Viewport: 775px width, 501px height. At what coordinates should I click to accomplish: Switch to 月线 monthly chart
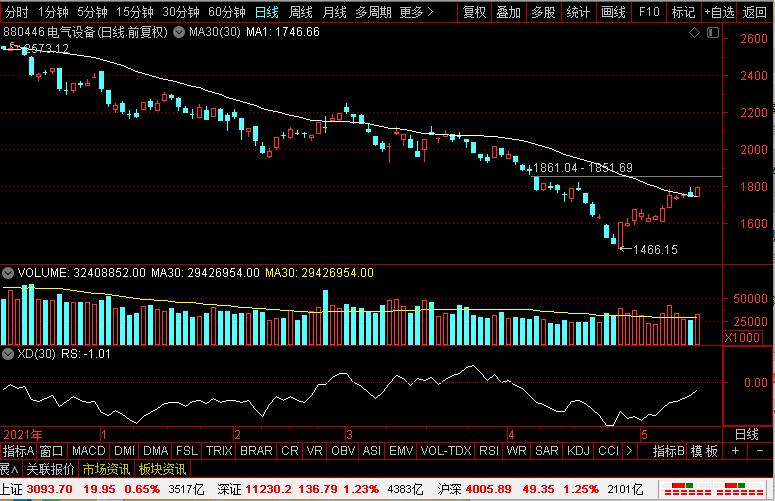(334, 12)
